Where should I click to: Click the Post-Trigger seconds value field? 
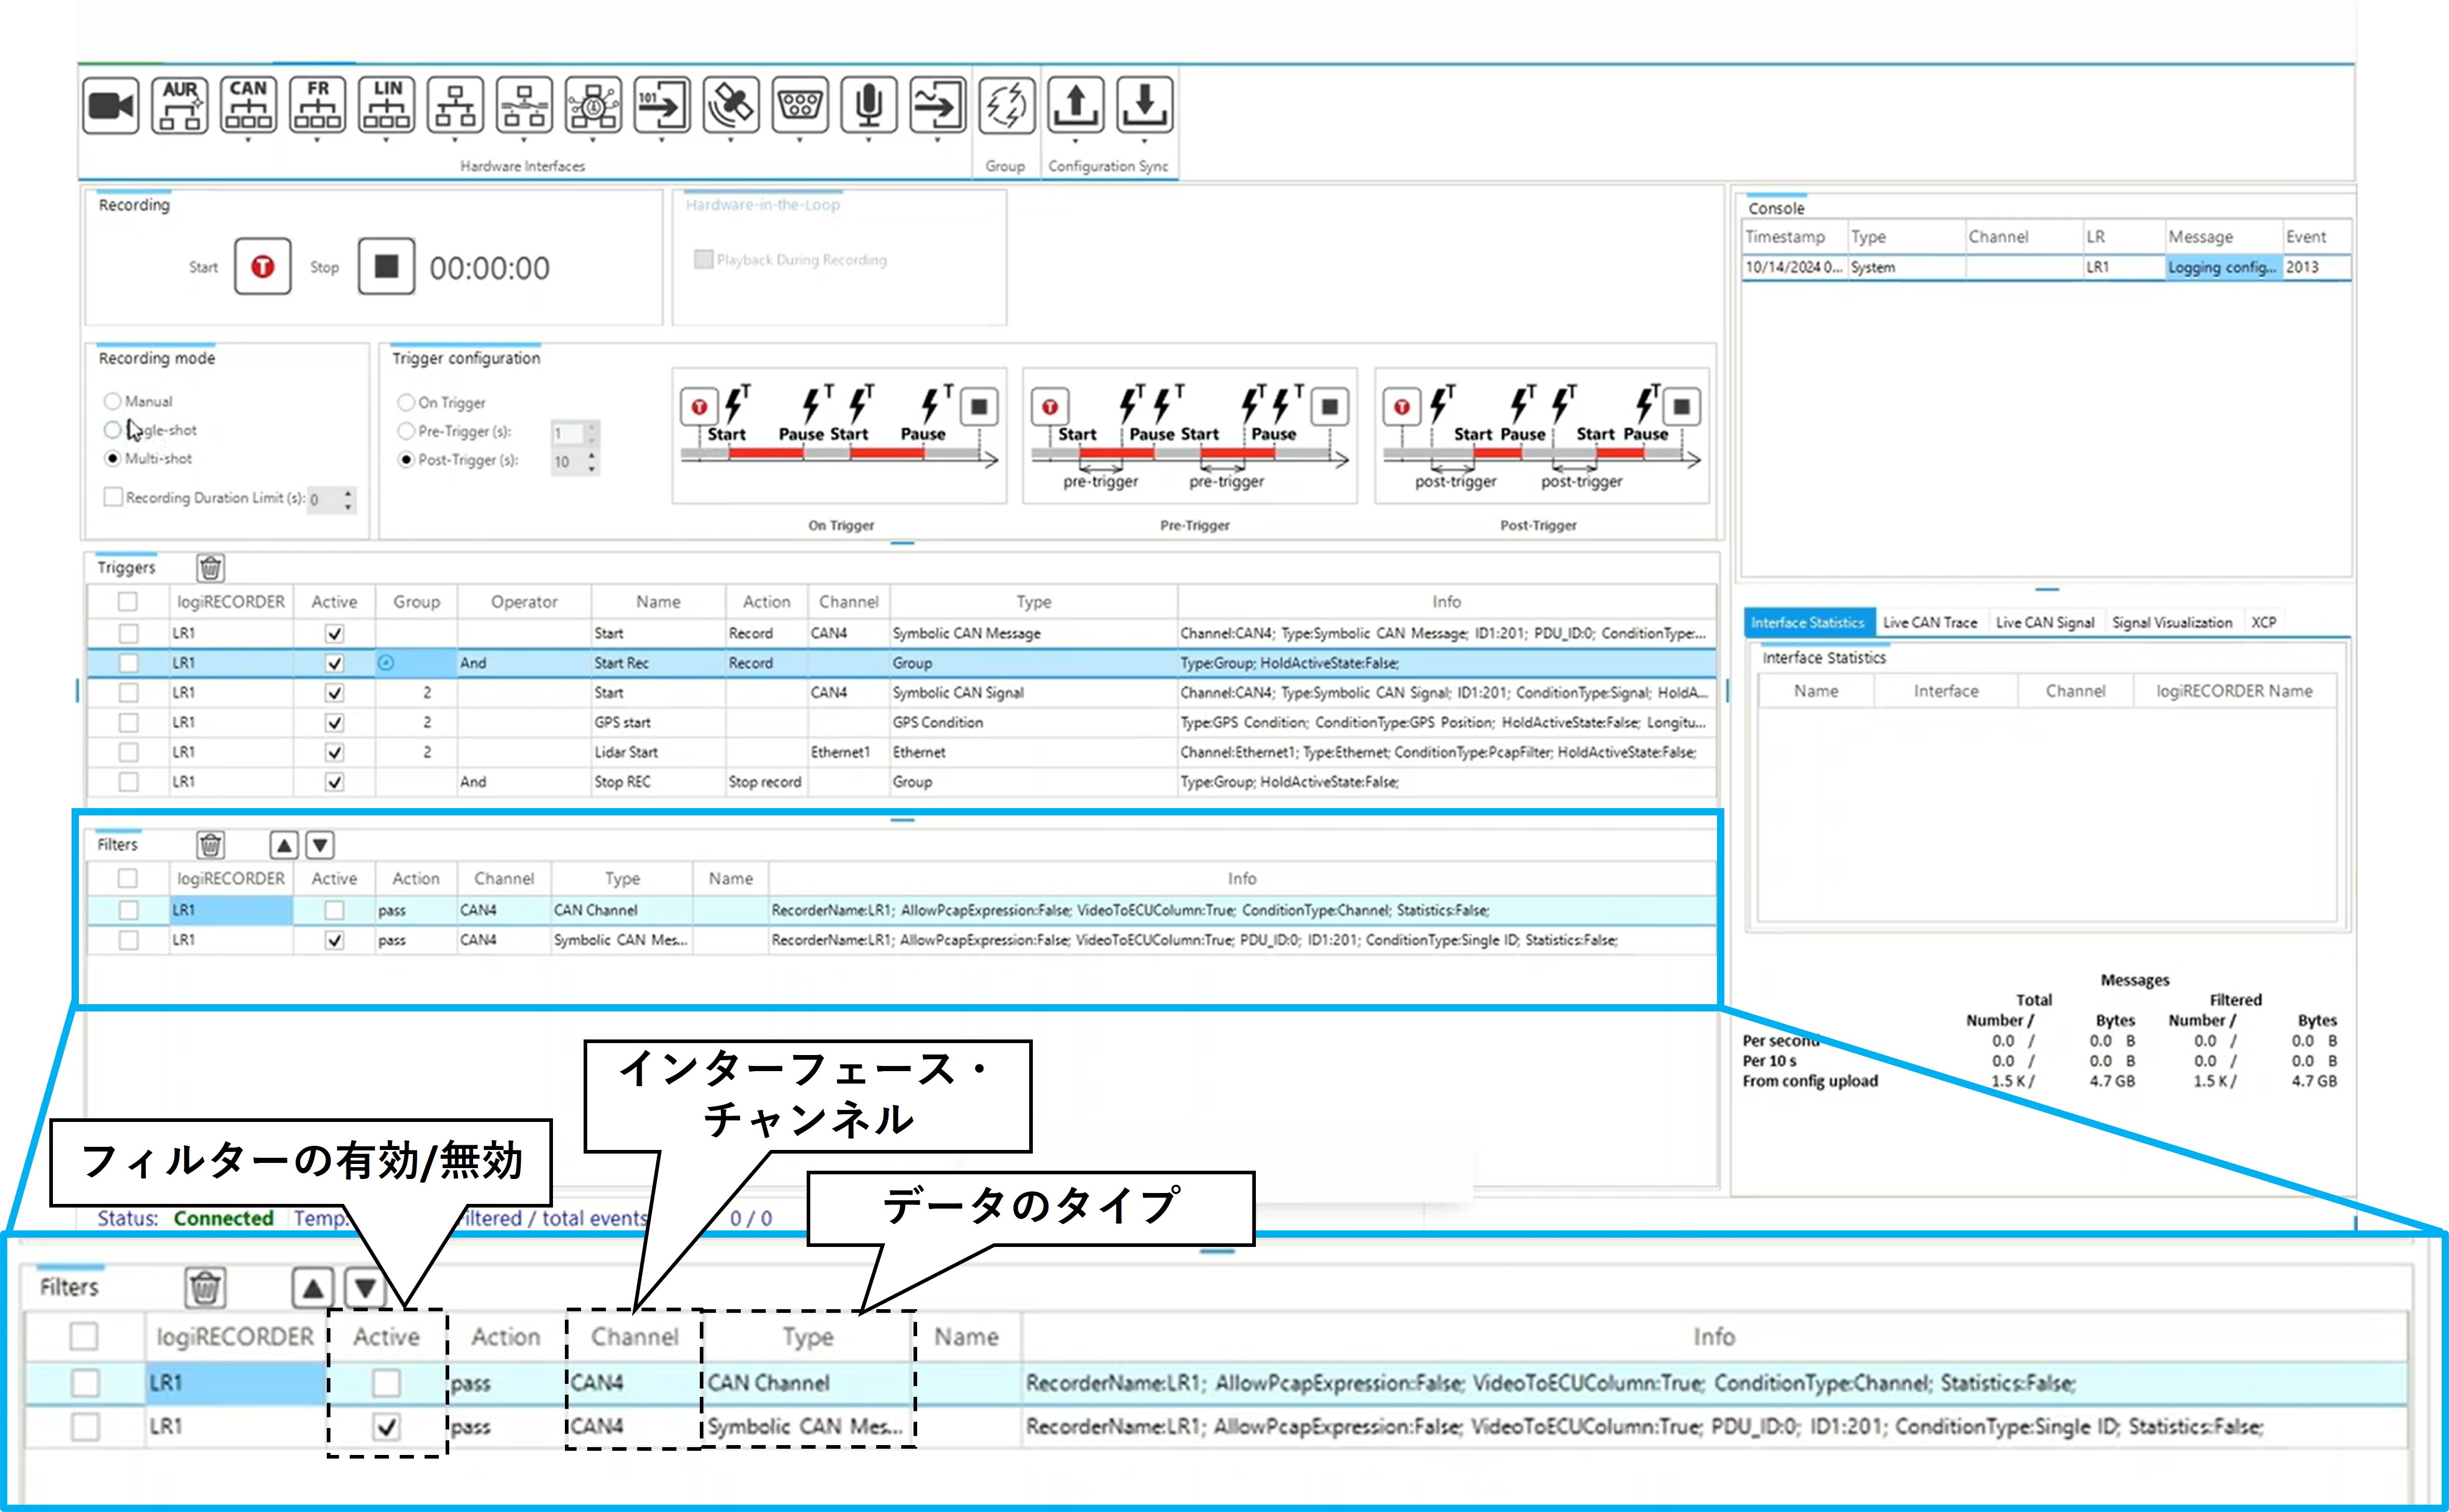point(567,462)
